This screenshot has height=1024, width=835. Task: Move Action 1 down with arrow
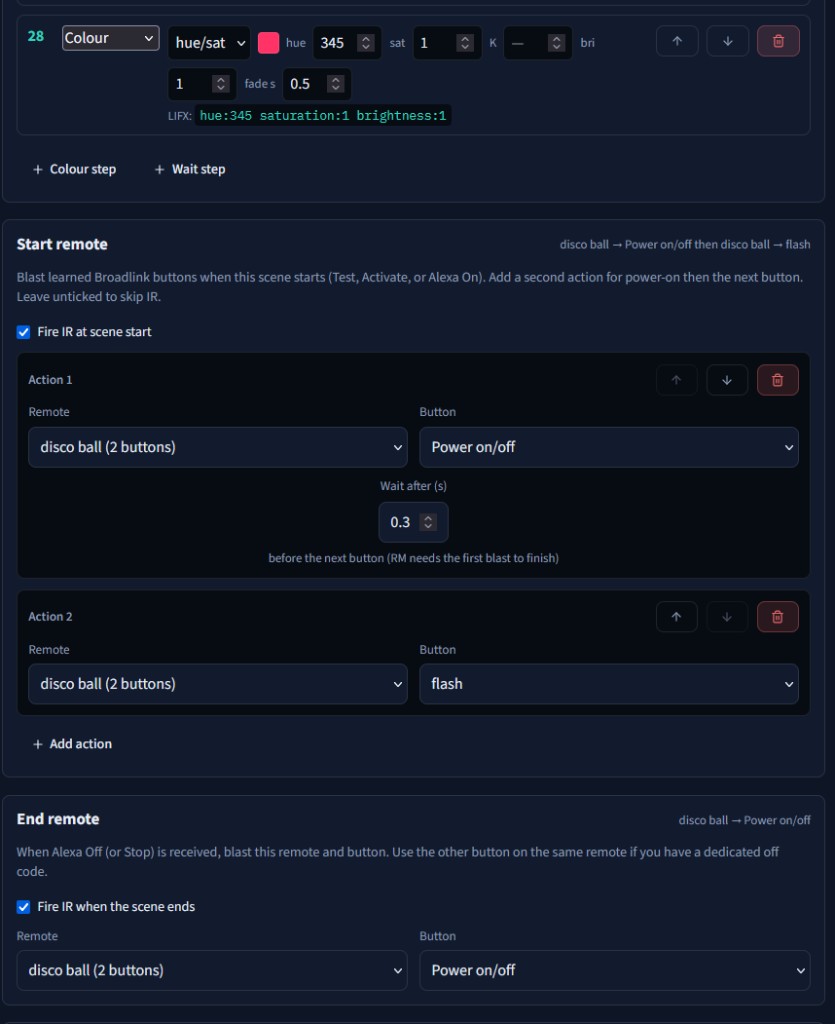click(727, 380)
